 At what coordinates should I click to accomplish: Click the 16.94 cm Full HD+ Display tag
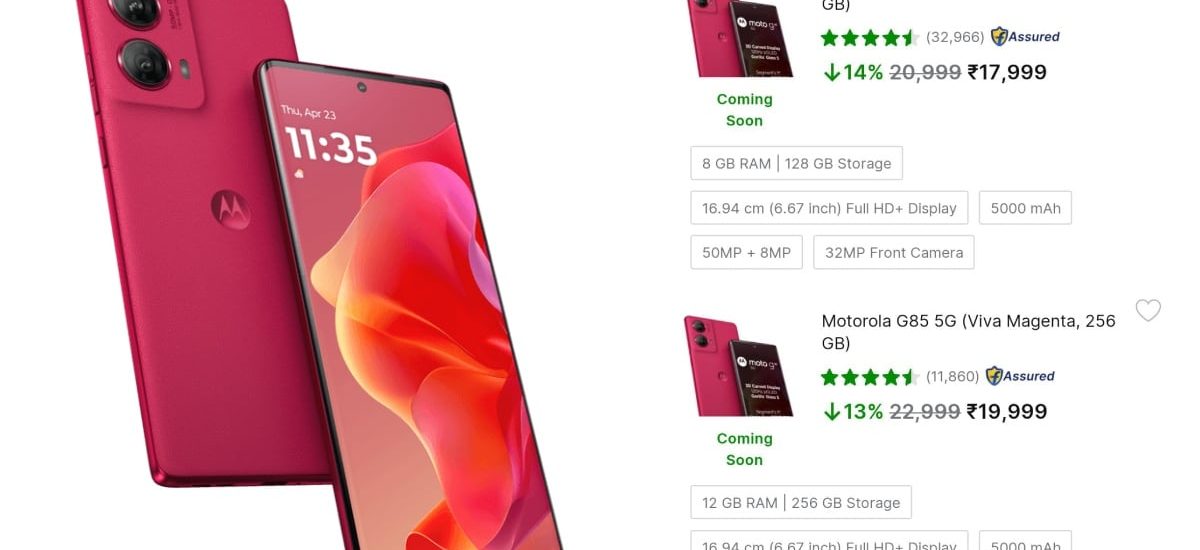[x=829, y=208]
